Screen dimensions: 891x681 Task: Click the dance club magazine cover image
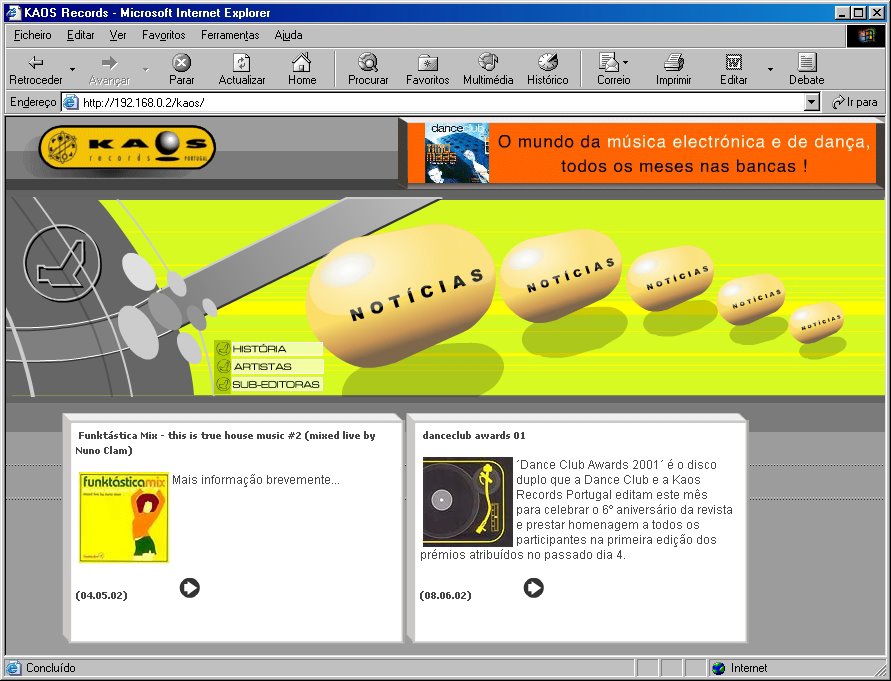coord(457,153)
